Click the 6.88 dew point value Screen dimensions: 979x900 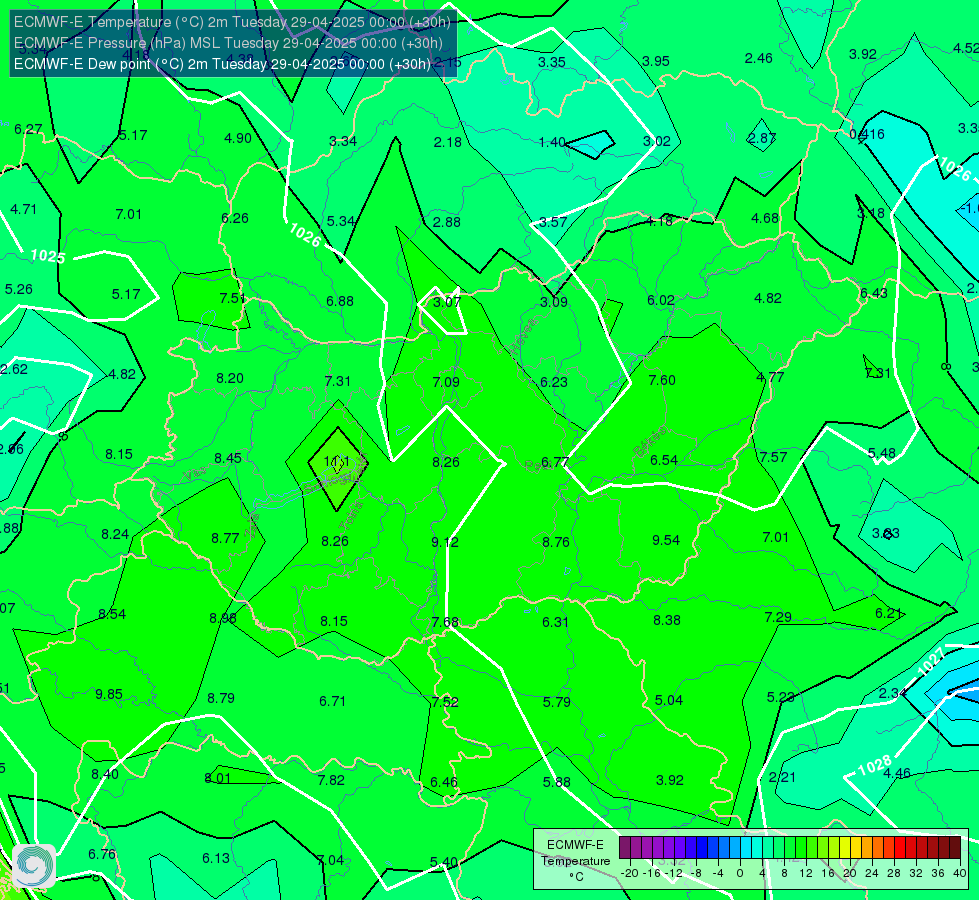tap(340, 301)
